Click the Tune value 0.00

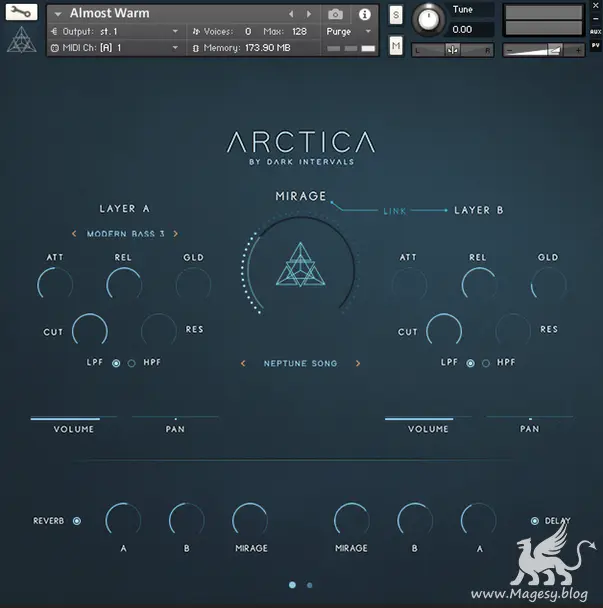coord(462,29)
